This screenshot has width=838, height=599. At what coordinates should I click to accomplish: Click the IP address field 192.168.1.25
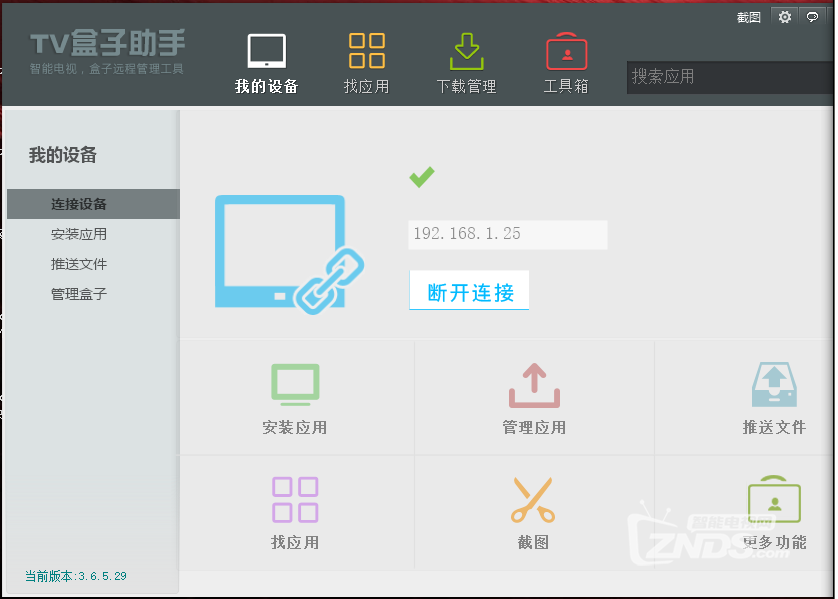point(508,235)
